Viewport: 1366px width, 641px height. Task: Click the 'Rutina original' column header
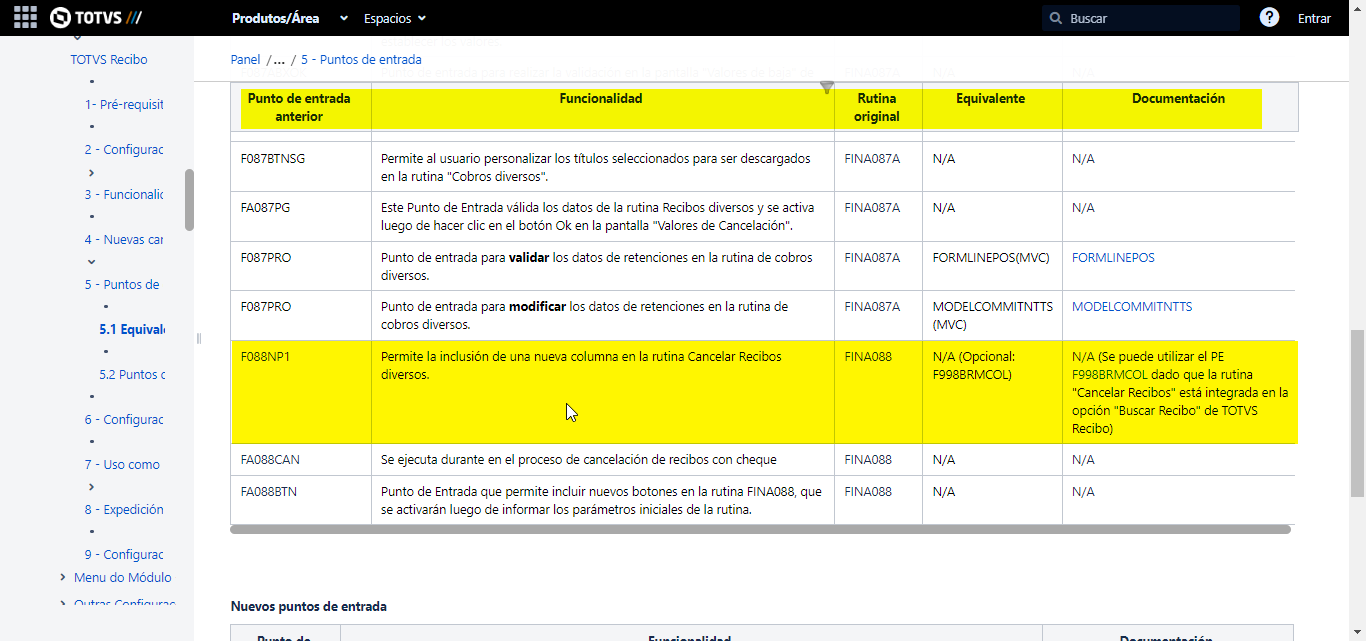[877, 108]
